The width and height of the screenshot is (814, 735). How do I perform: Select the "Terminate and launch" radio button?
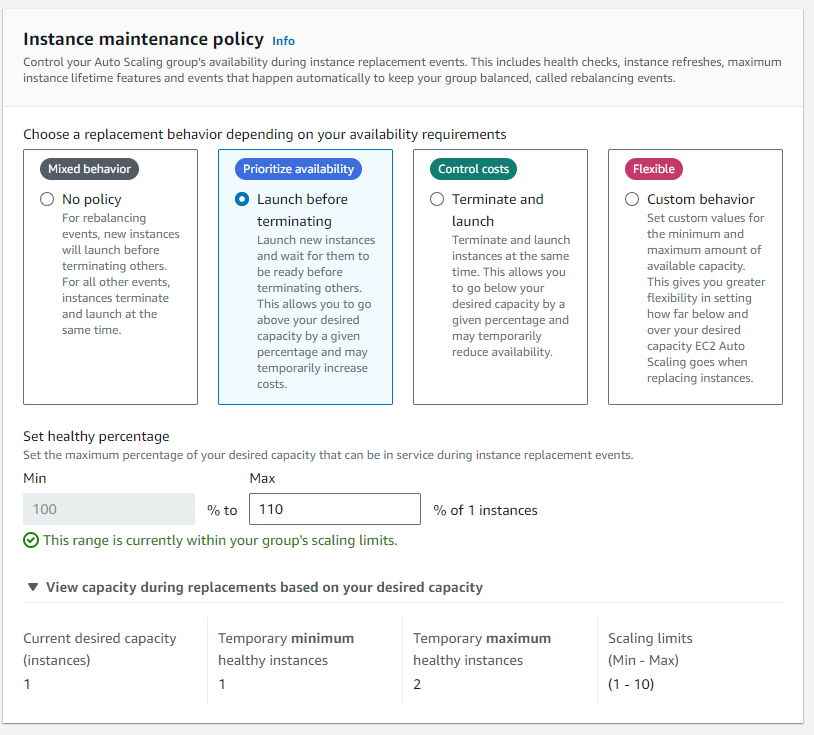(437, 199)
